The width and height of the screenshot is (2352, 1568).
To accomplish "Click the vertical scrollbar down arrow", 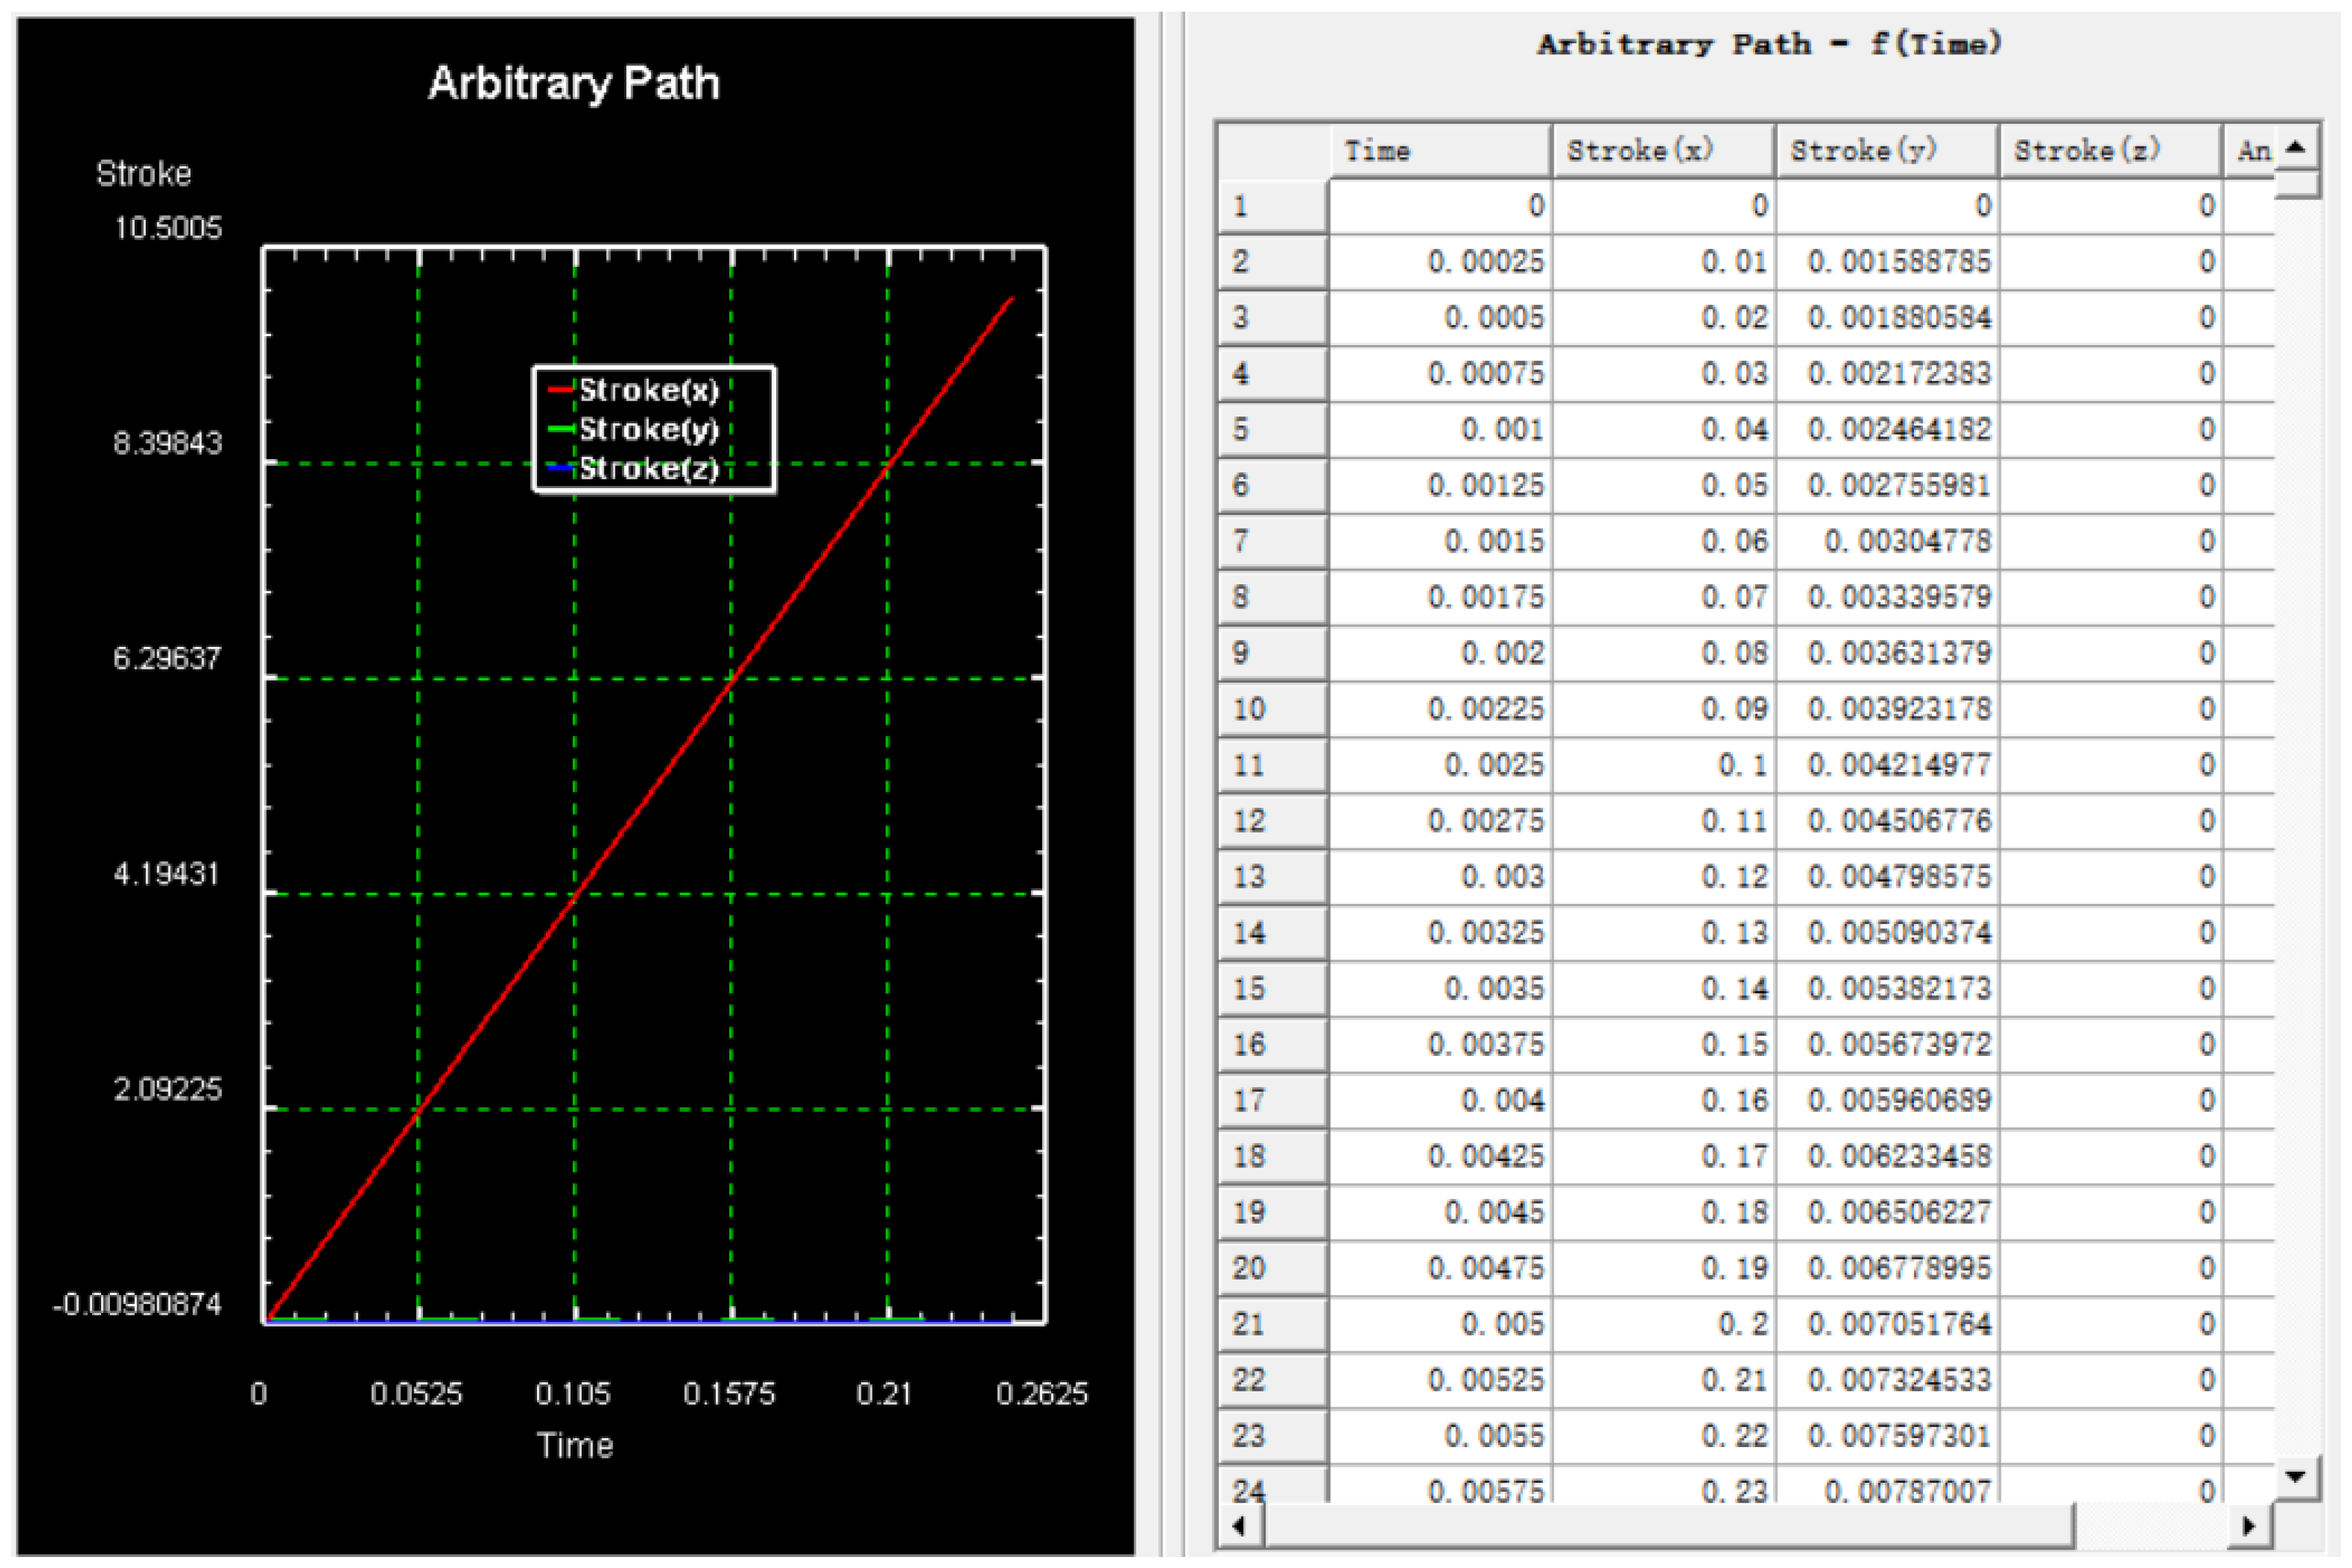I will 2297,1476.
